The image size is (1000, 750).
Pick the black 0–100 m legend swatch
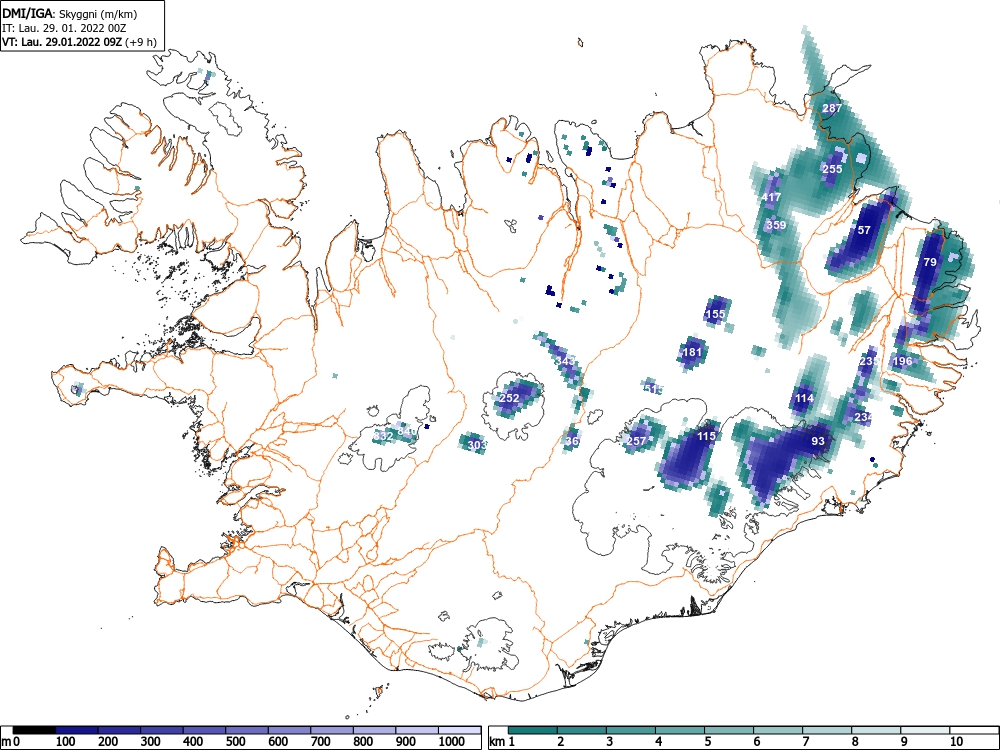pos(34,730)
